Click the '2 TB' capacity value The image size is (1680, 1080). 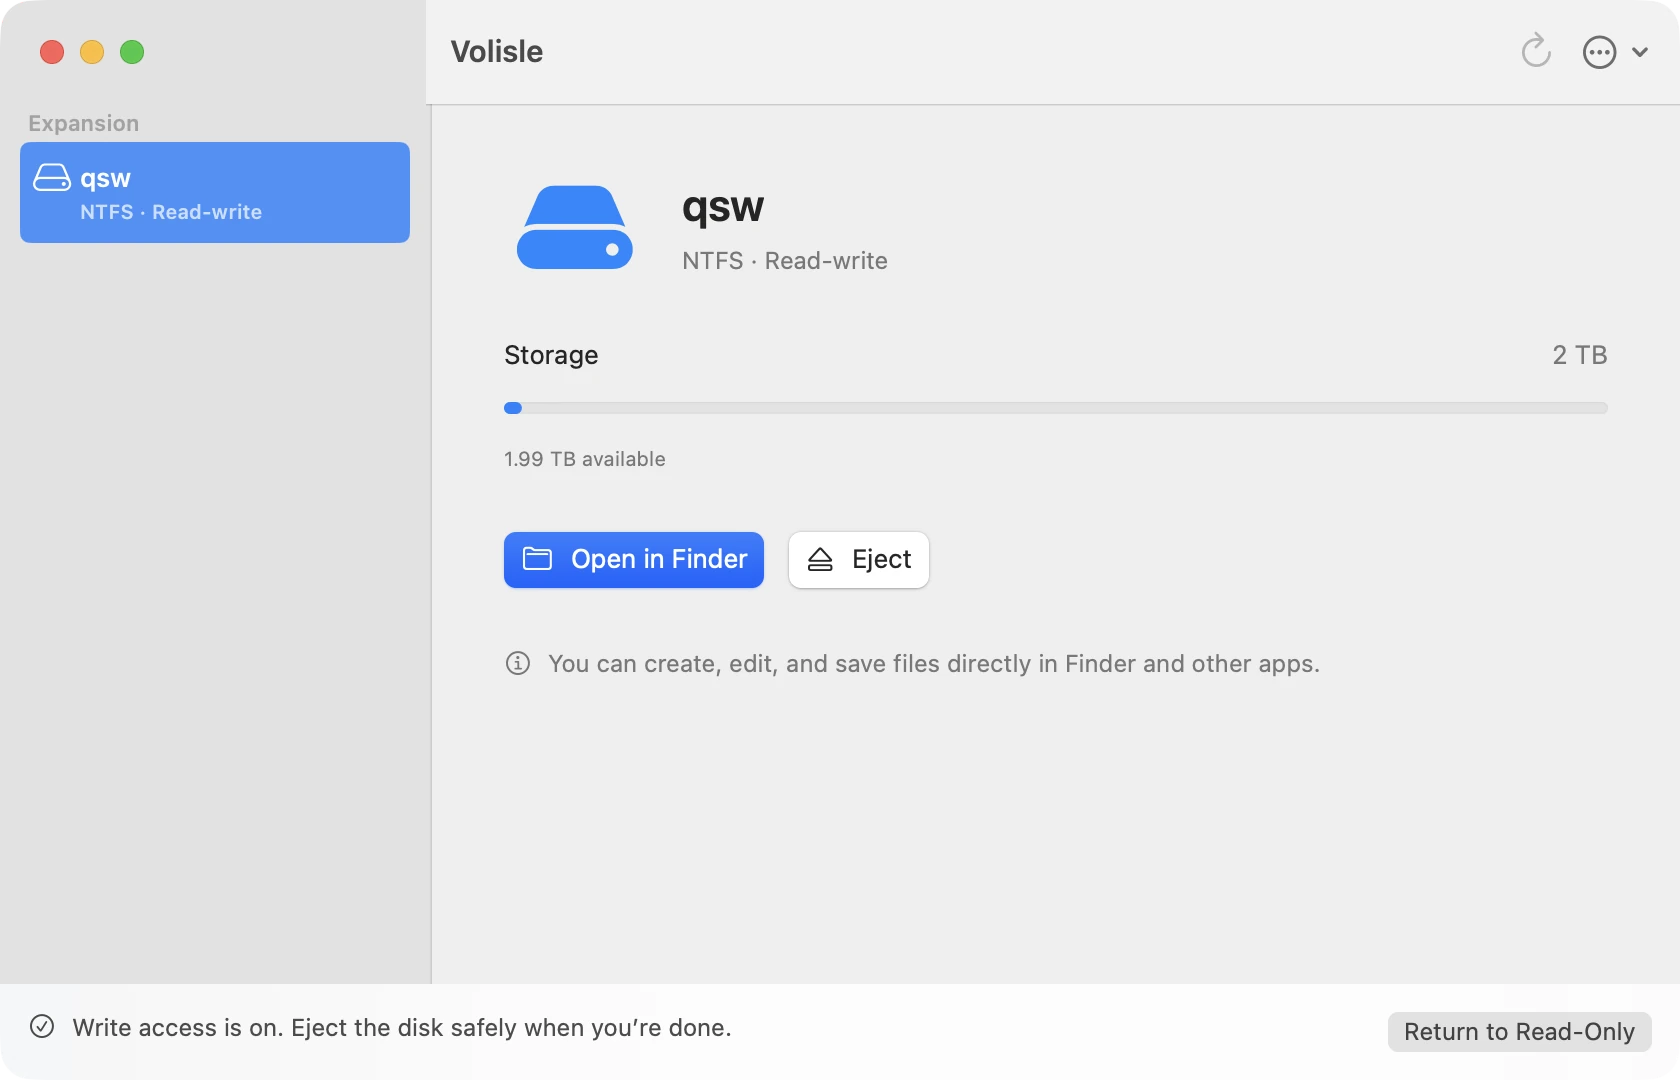1580,355
